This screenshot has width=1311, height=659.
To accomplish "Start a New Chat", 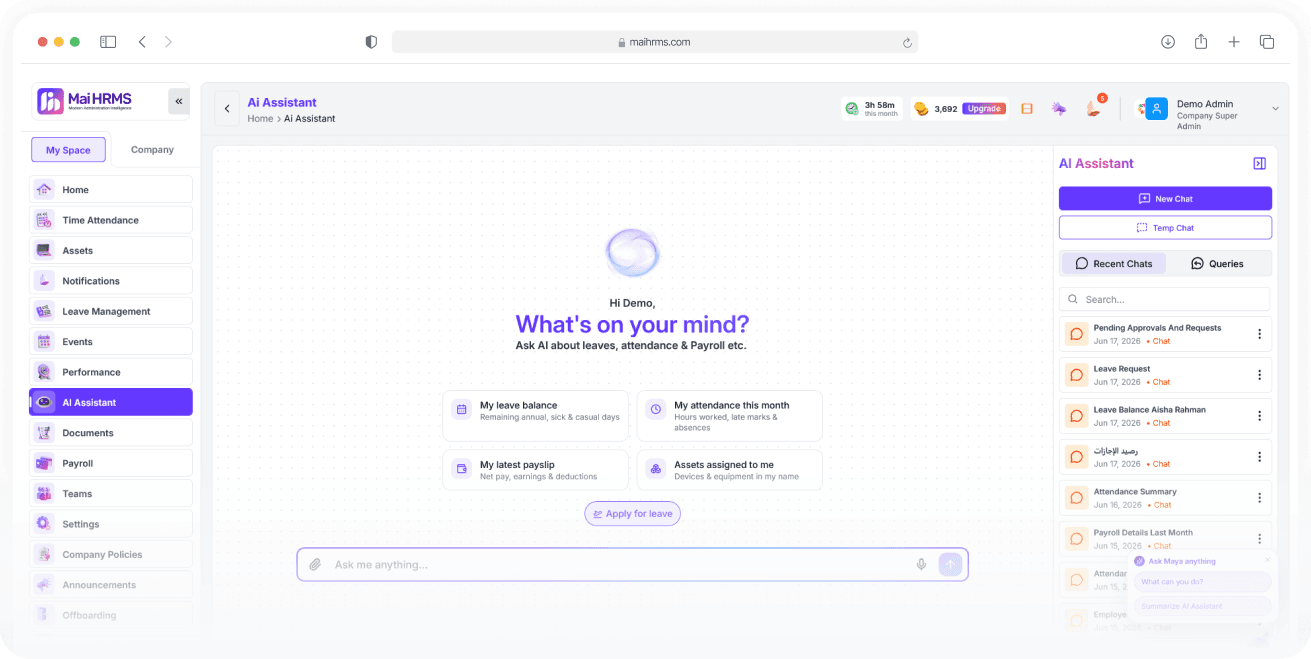I will click(1165, 198).
